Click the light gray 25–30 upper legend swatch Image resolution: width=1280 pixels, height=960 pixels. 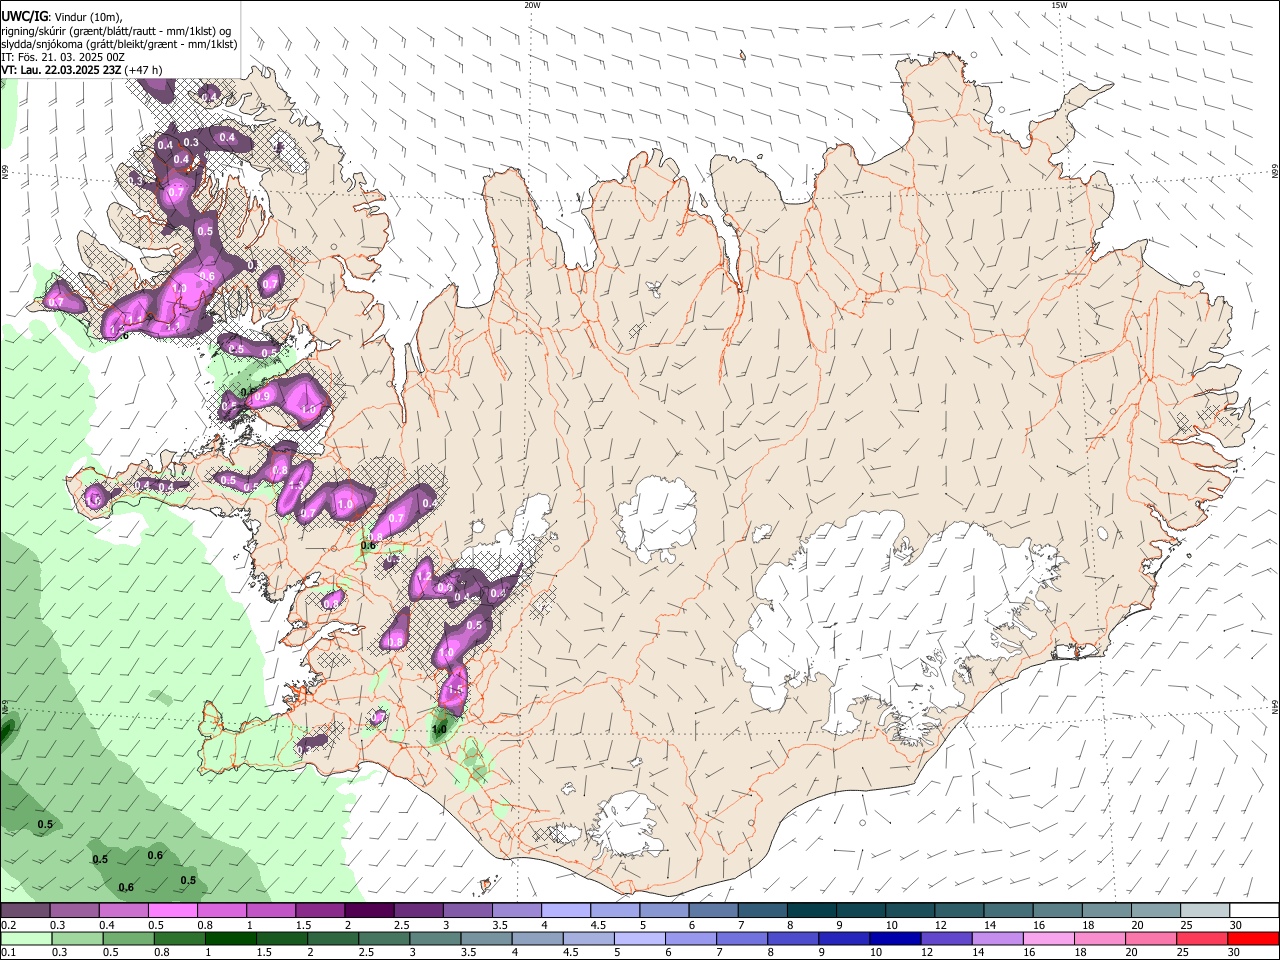click(1204, 911)
